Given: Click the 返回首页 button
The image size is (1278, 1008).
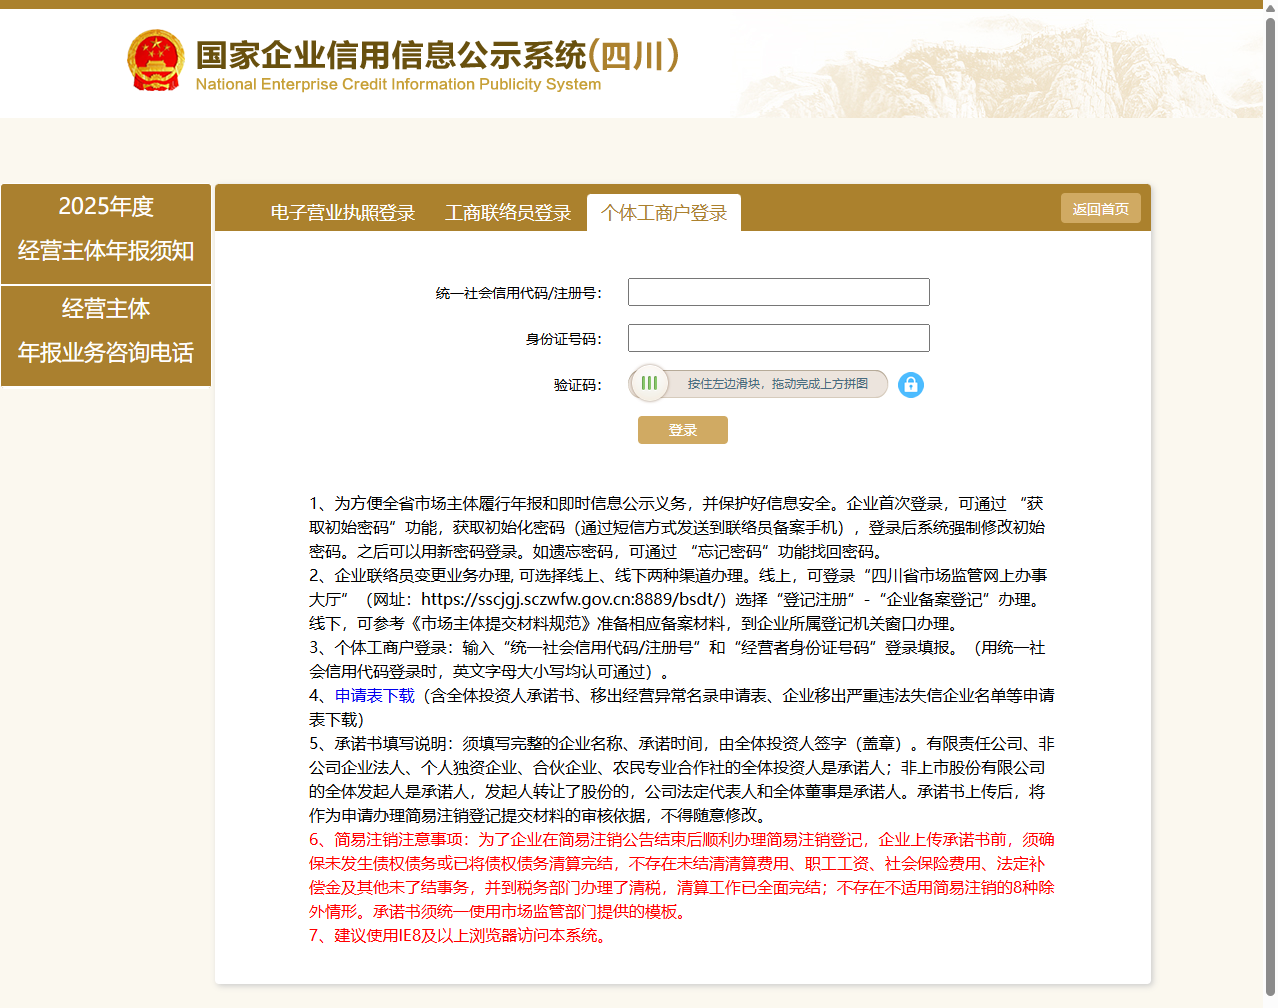Looking at the screenshot, I should pos(1100,208).
